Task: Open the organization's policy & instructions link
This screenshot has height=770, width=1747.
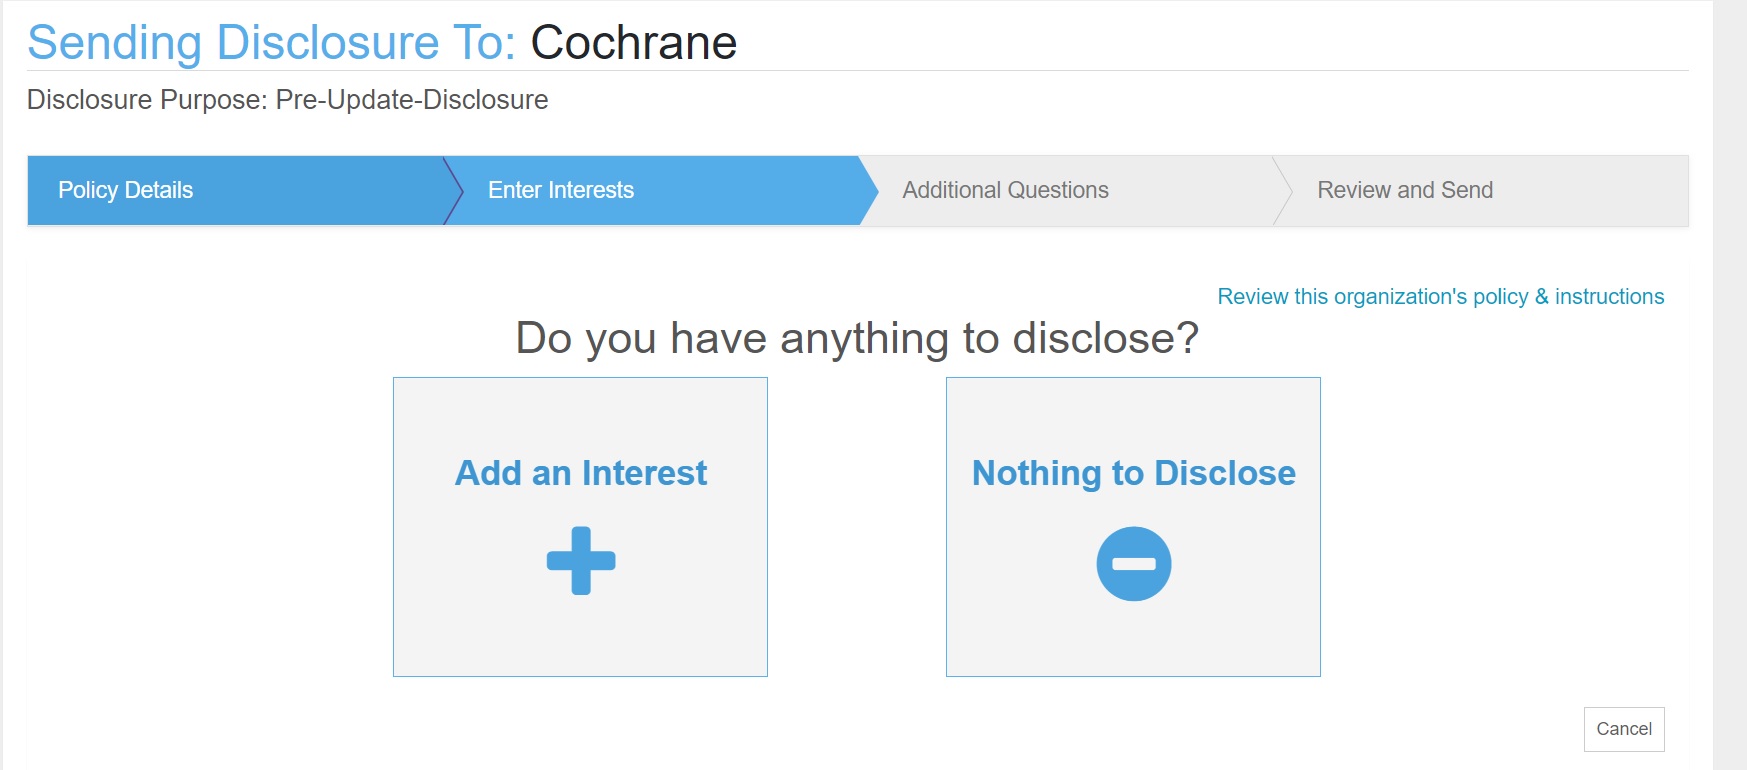Action: 1441,297
